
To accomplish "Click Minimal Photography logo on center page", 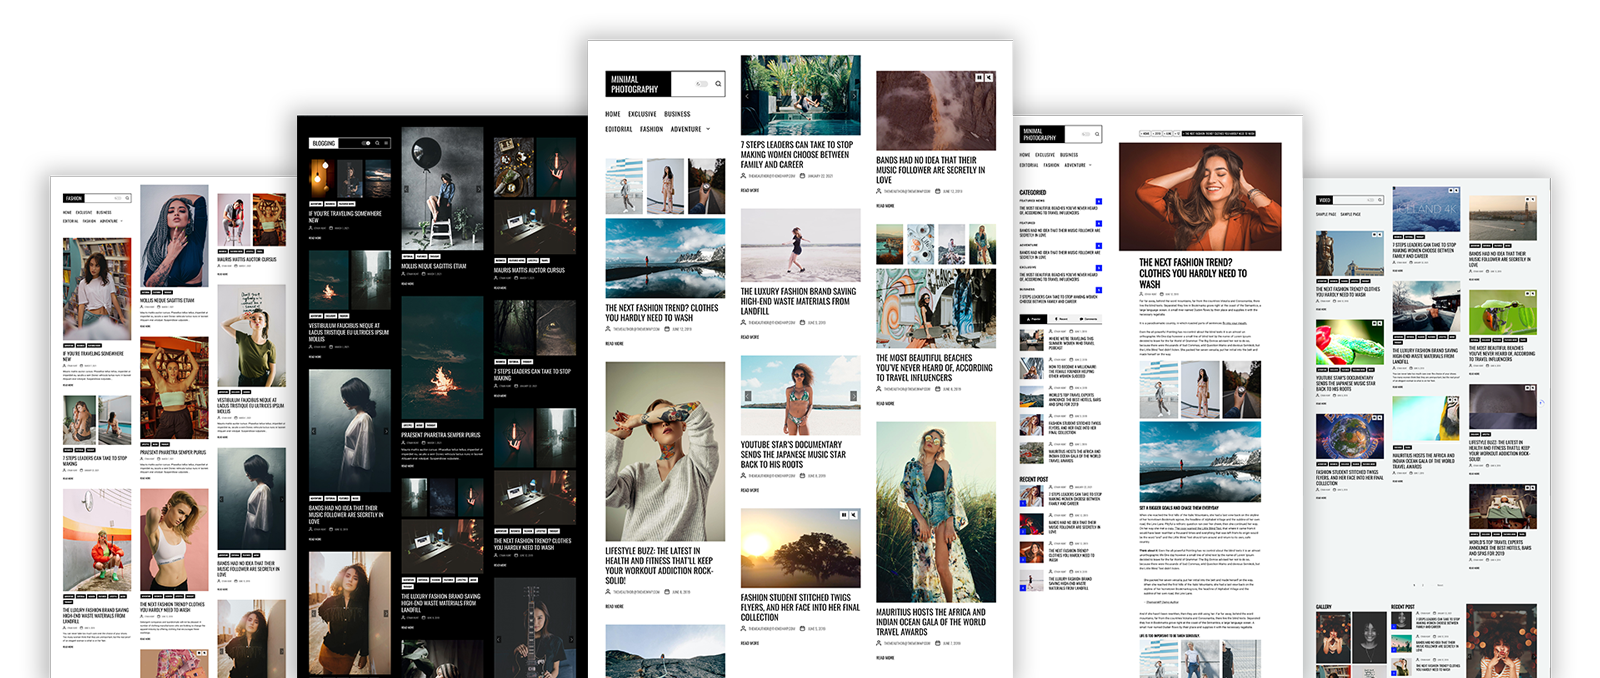I will tap(638, 84).
